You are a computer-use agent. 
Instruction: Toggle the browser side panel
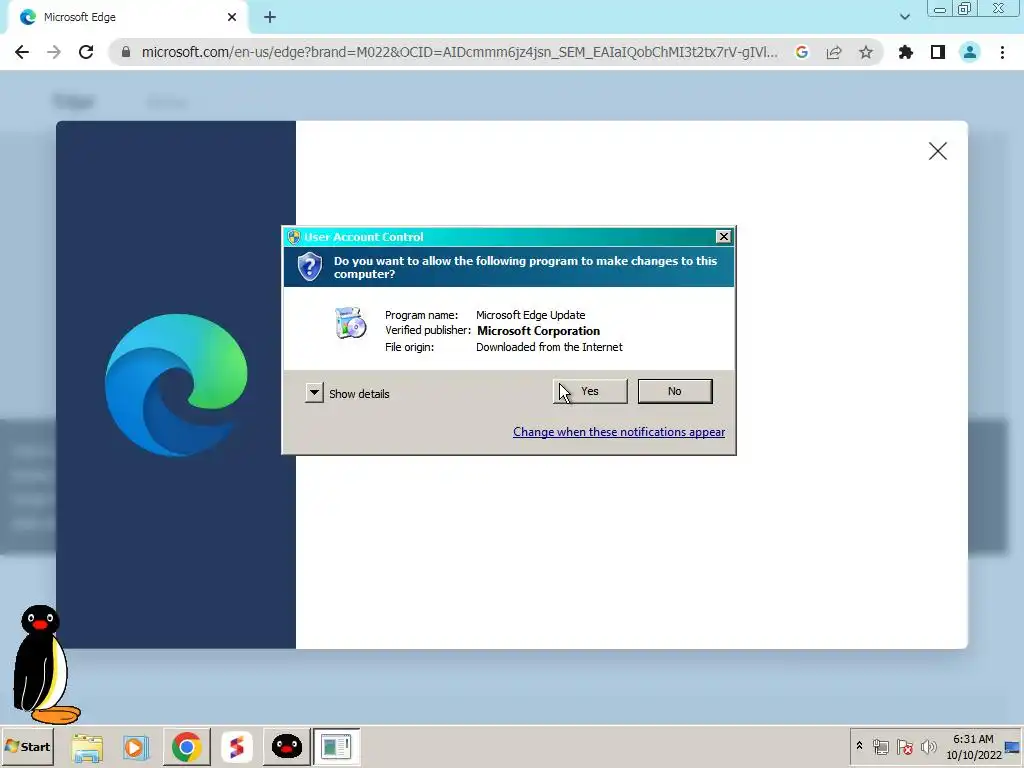pos(938,52)
